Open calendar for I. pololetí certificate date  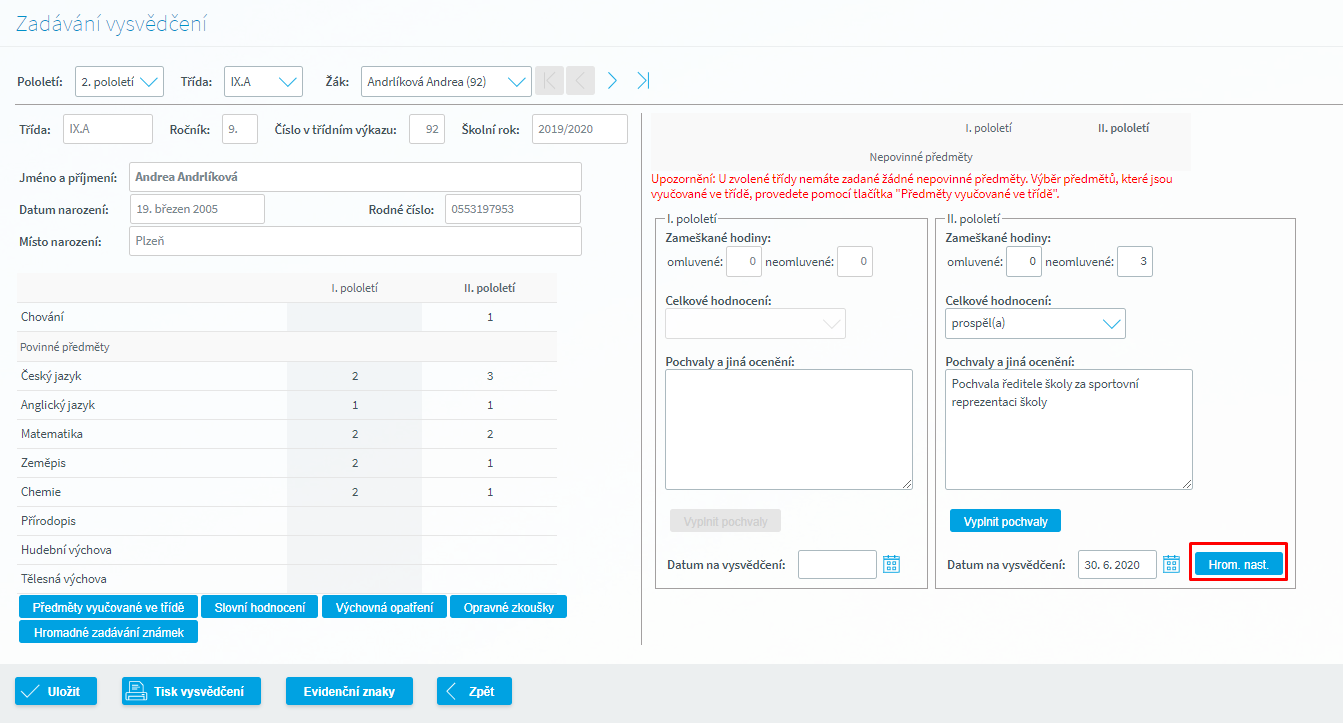click(892, 565)
